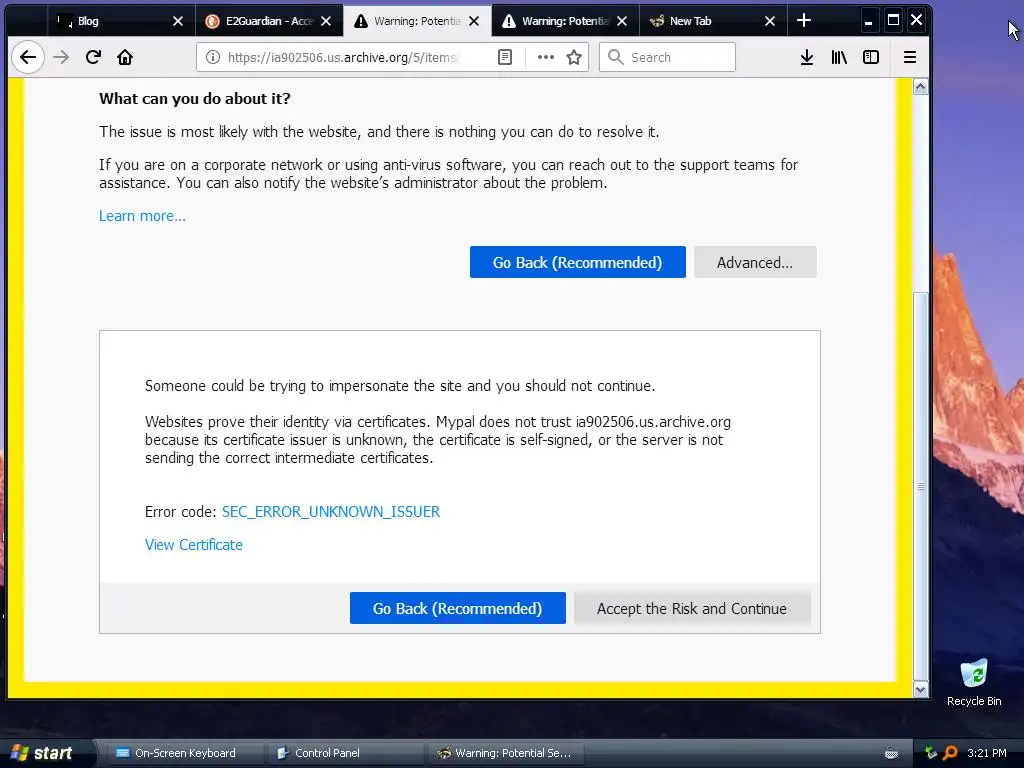The image size is (1024, 768).
Task: Click the lower Go Back (Recommended) button
Action: [457, 608]
